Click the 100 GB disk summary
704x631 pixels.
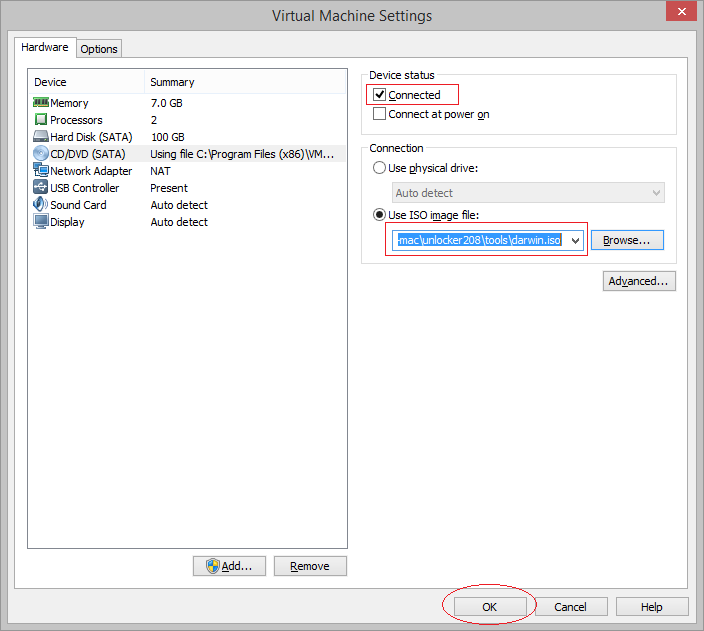tap(167, 137)
